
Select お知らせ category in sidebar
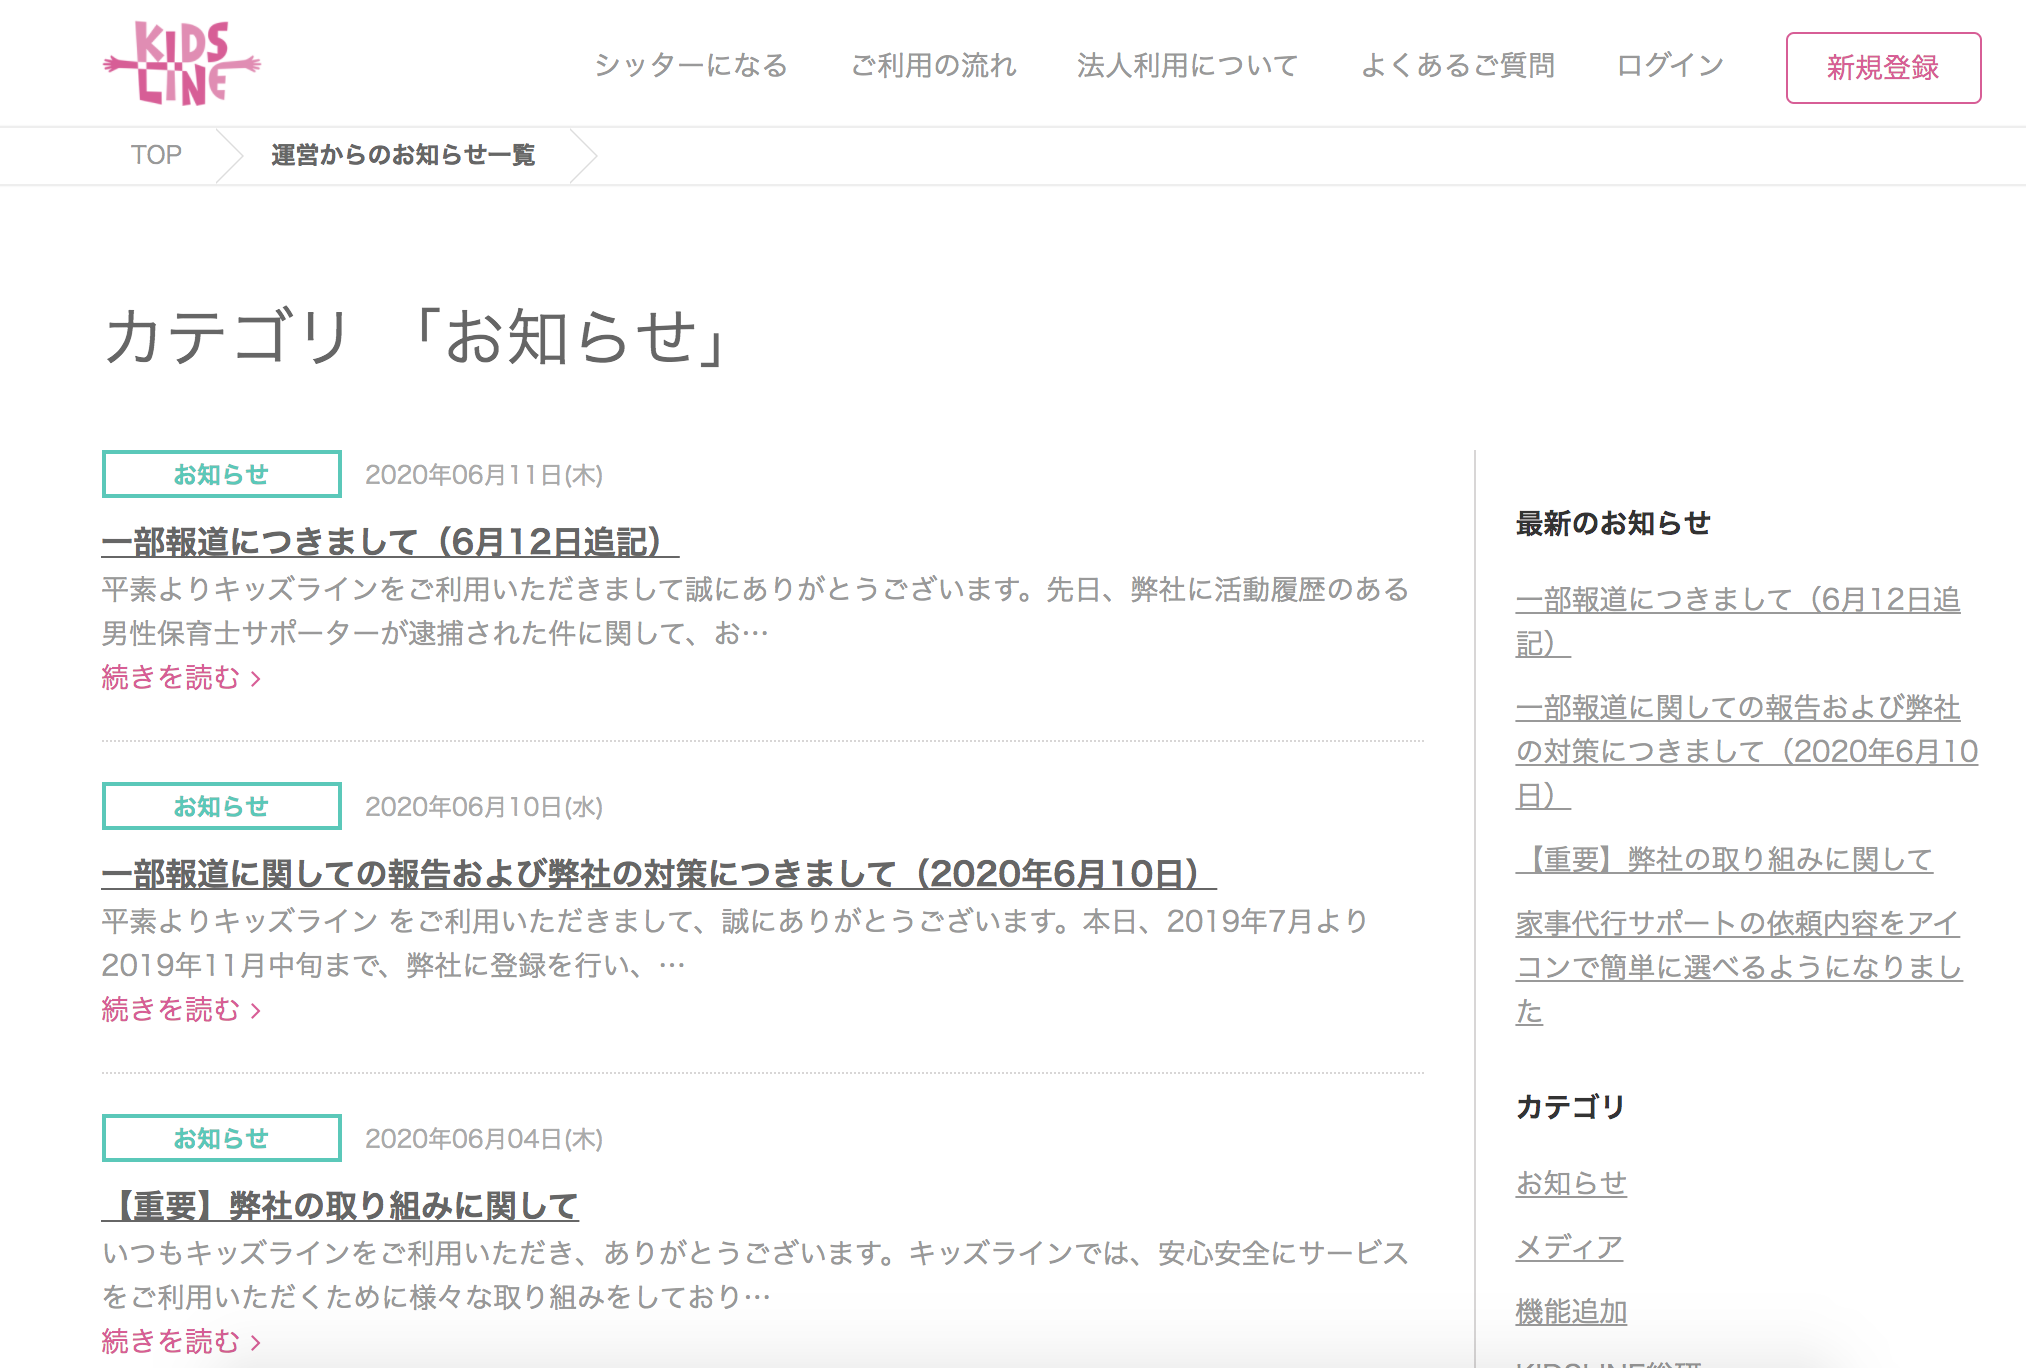click(x=1570, y=1183)
